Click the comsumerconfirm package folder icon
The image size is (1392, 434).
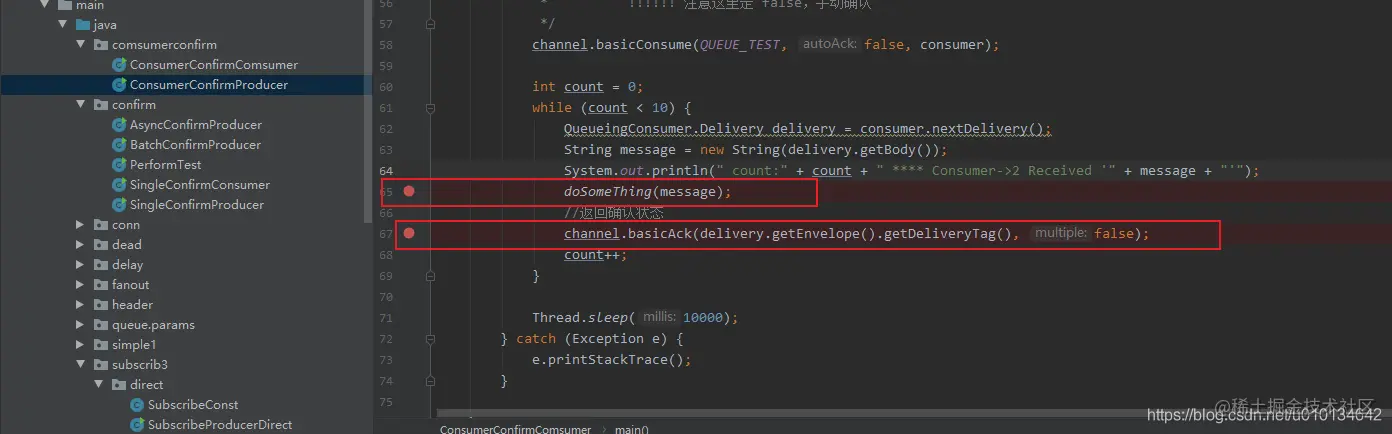101,45
